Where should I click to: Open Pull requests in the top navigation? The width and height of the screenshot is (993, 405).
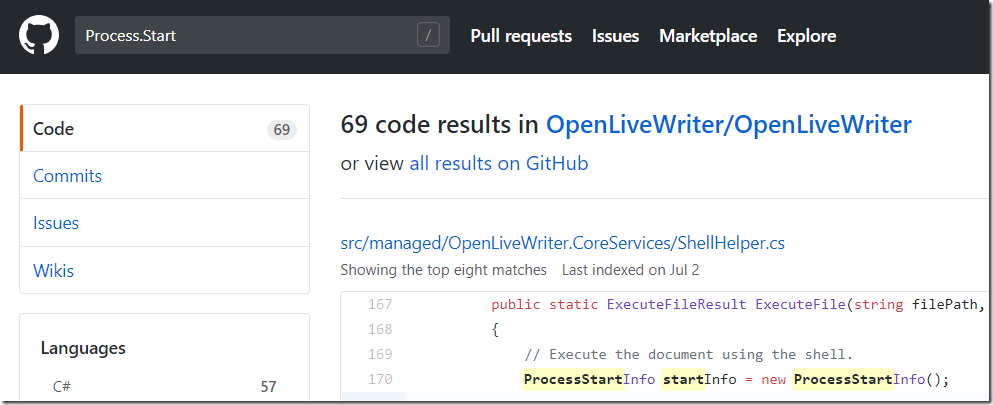tap(521, 36)
